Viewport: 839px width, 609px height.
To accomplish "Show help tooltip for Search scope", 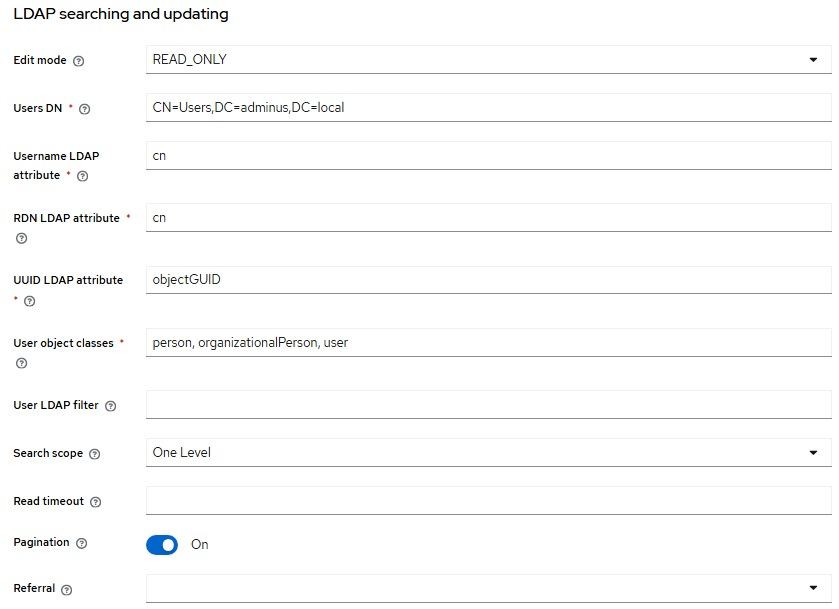I will click(x=95, y=454).
